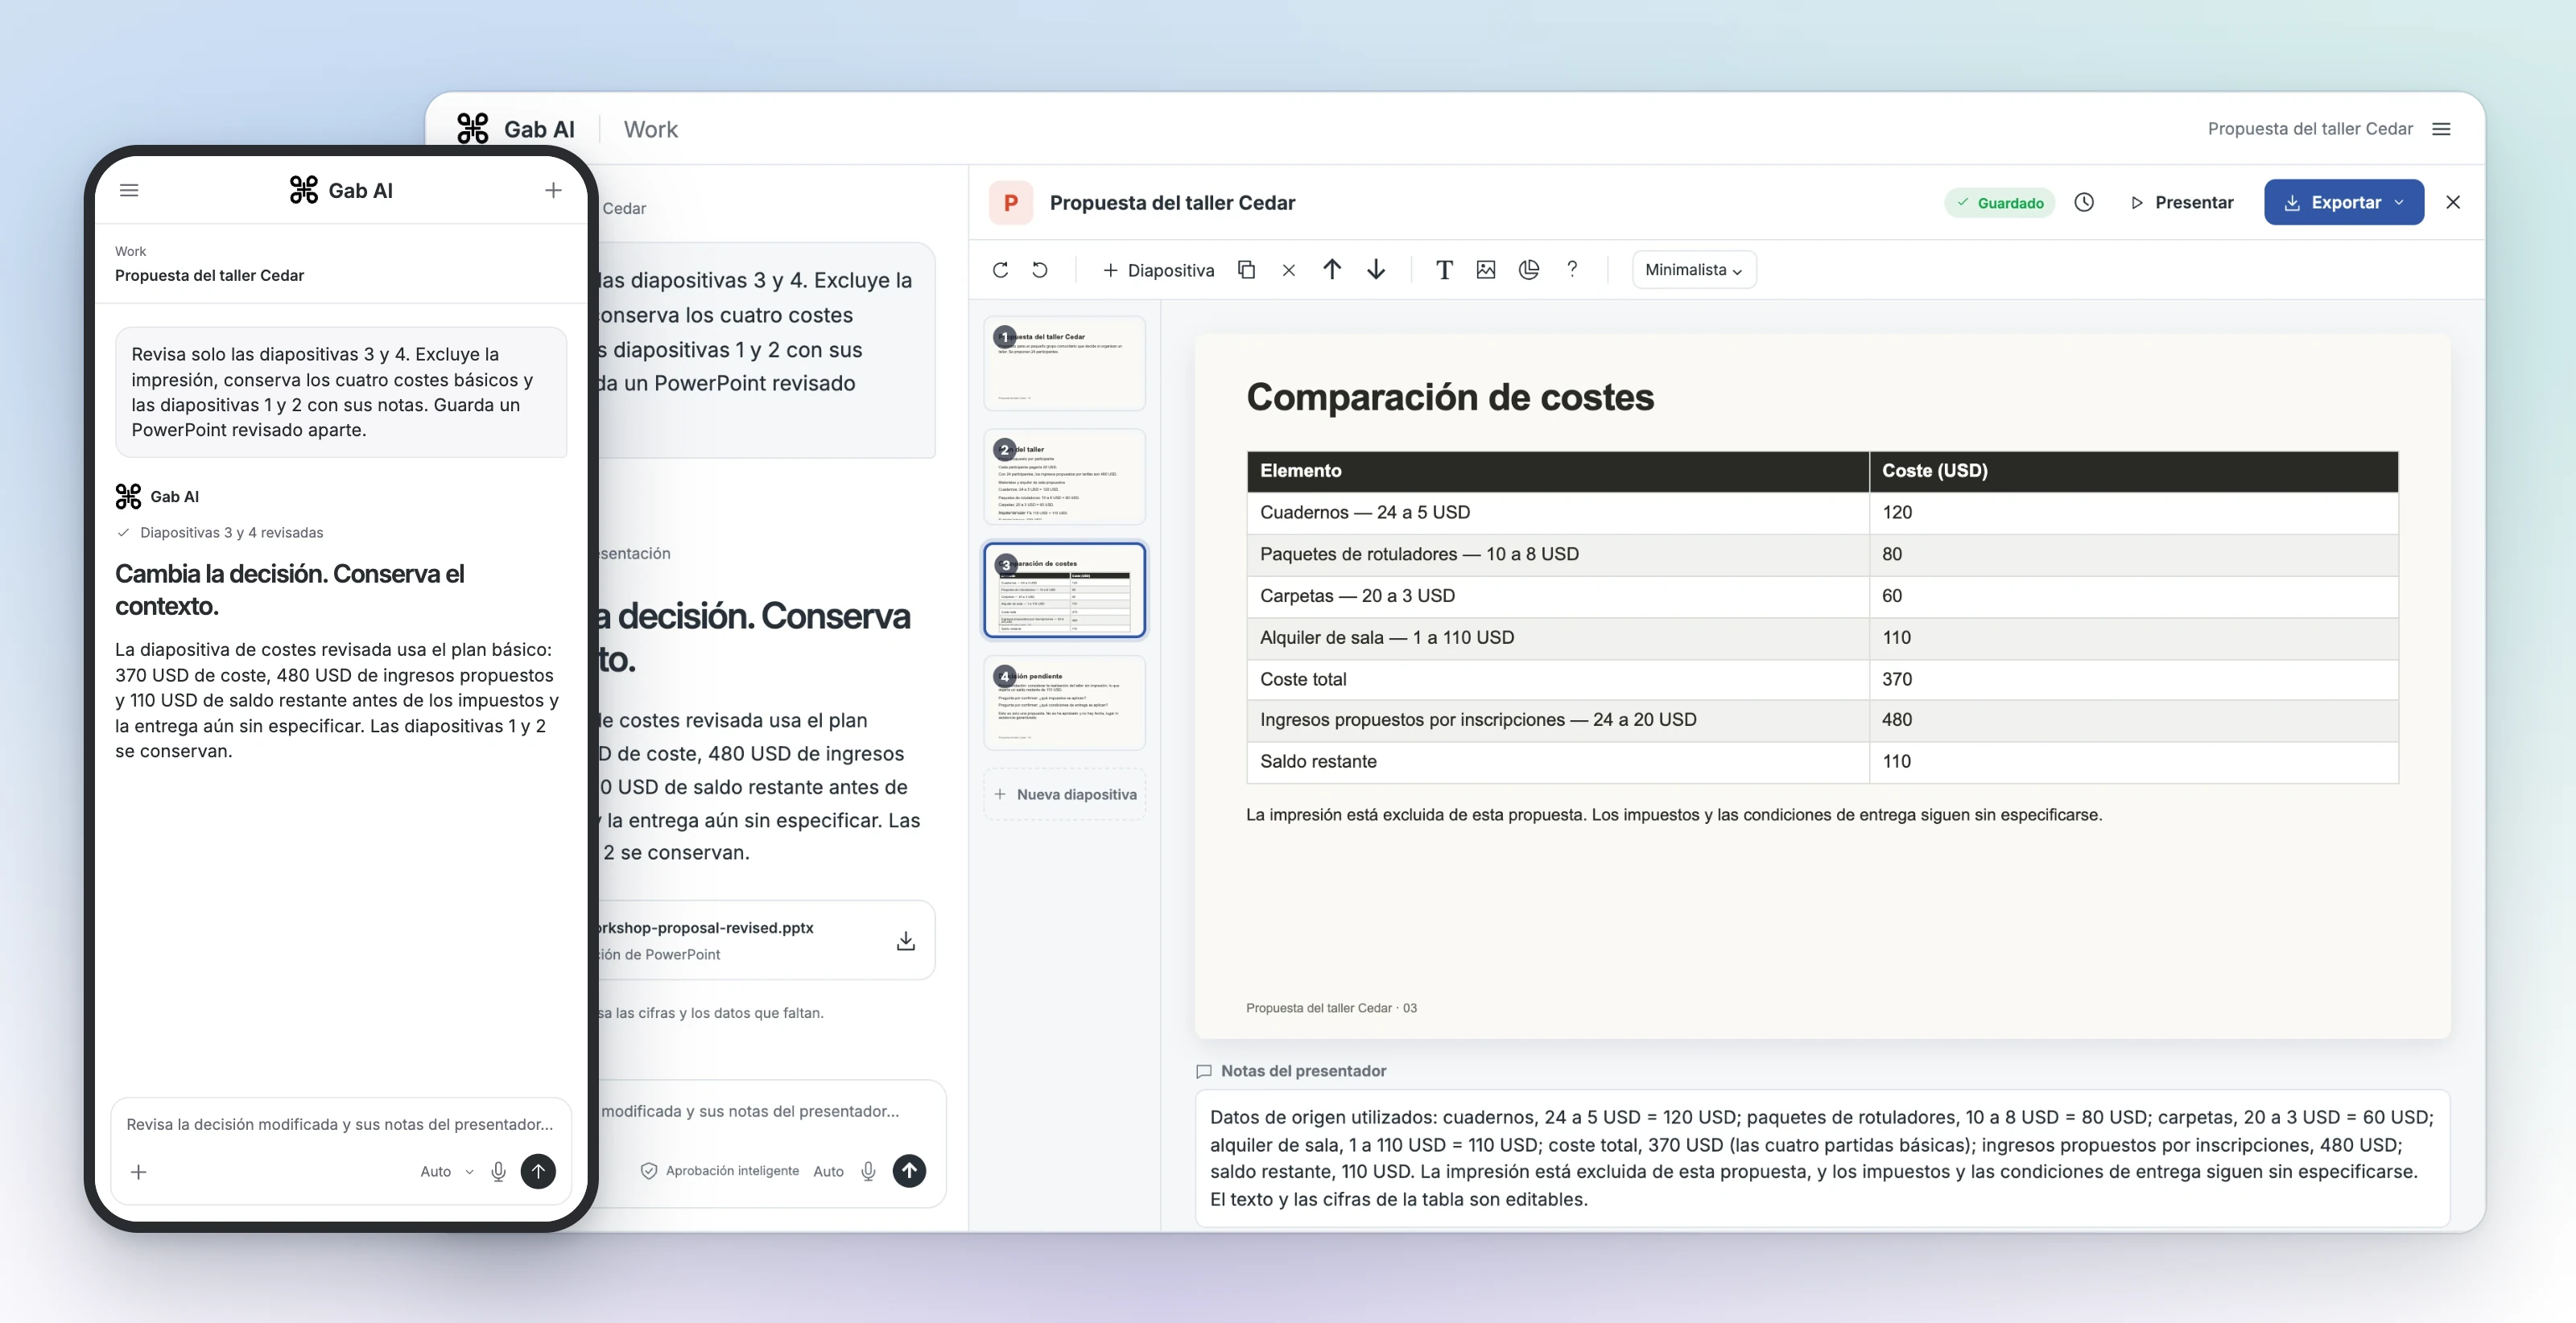Select slide 1 thumbnail

tap(1064, 363)
